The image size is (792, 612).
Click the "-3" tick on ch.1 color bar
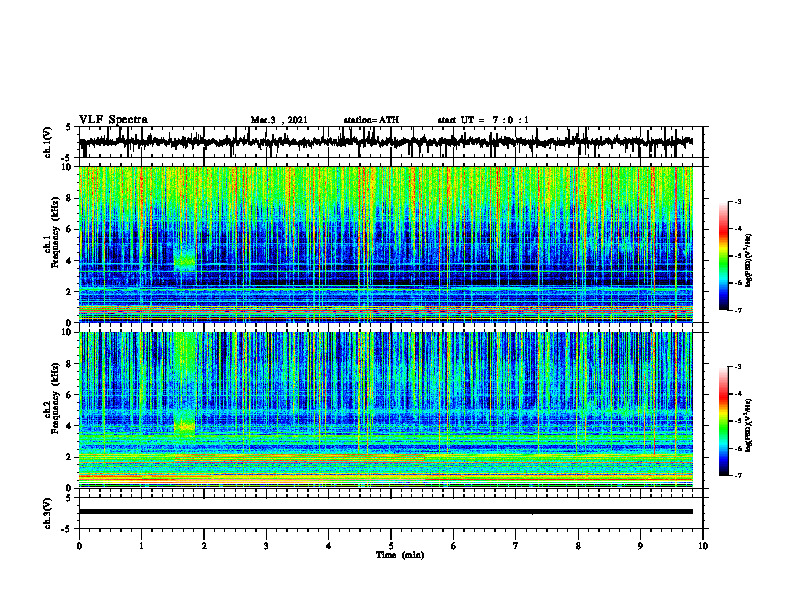[738, 202]
